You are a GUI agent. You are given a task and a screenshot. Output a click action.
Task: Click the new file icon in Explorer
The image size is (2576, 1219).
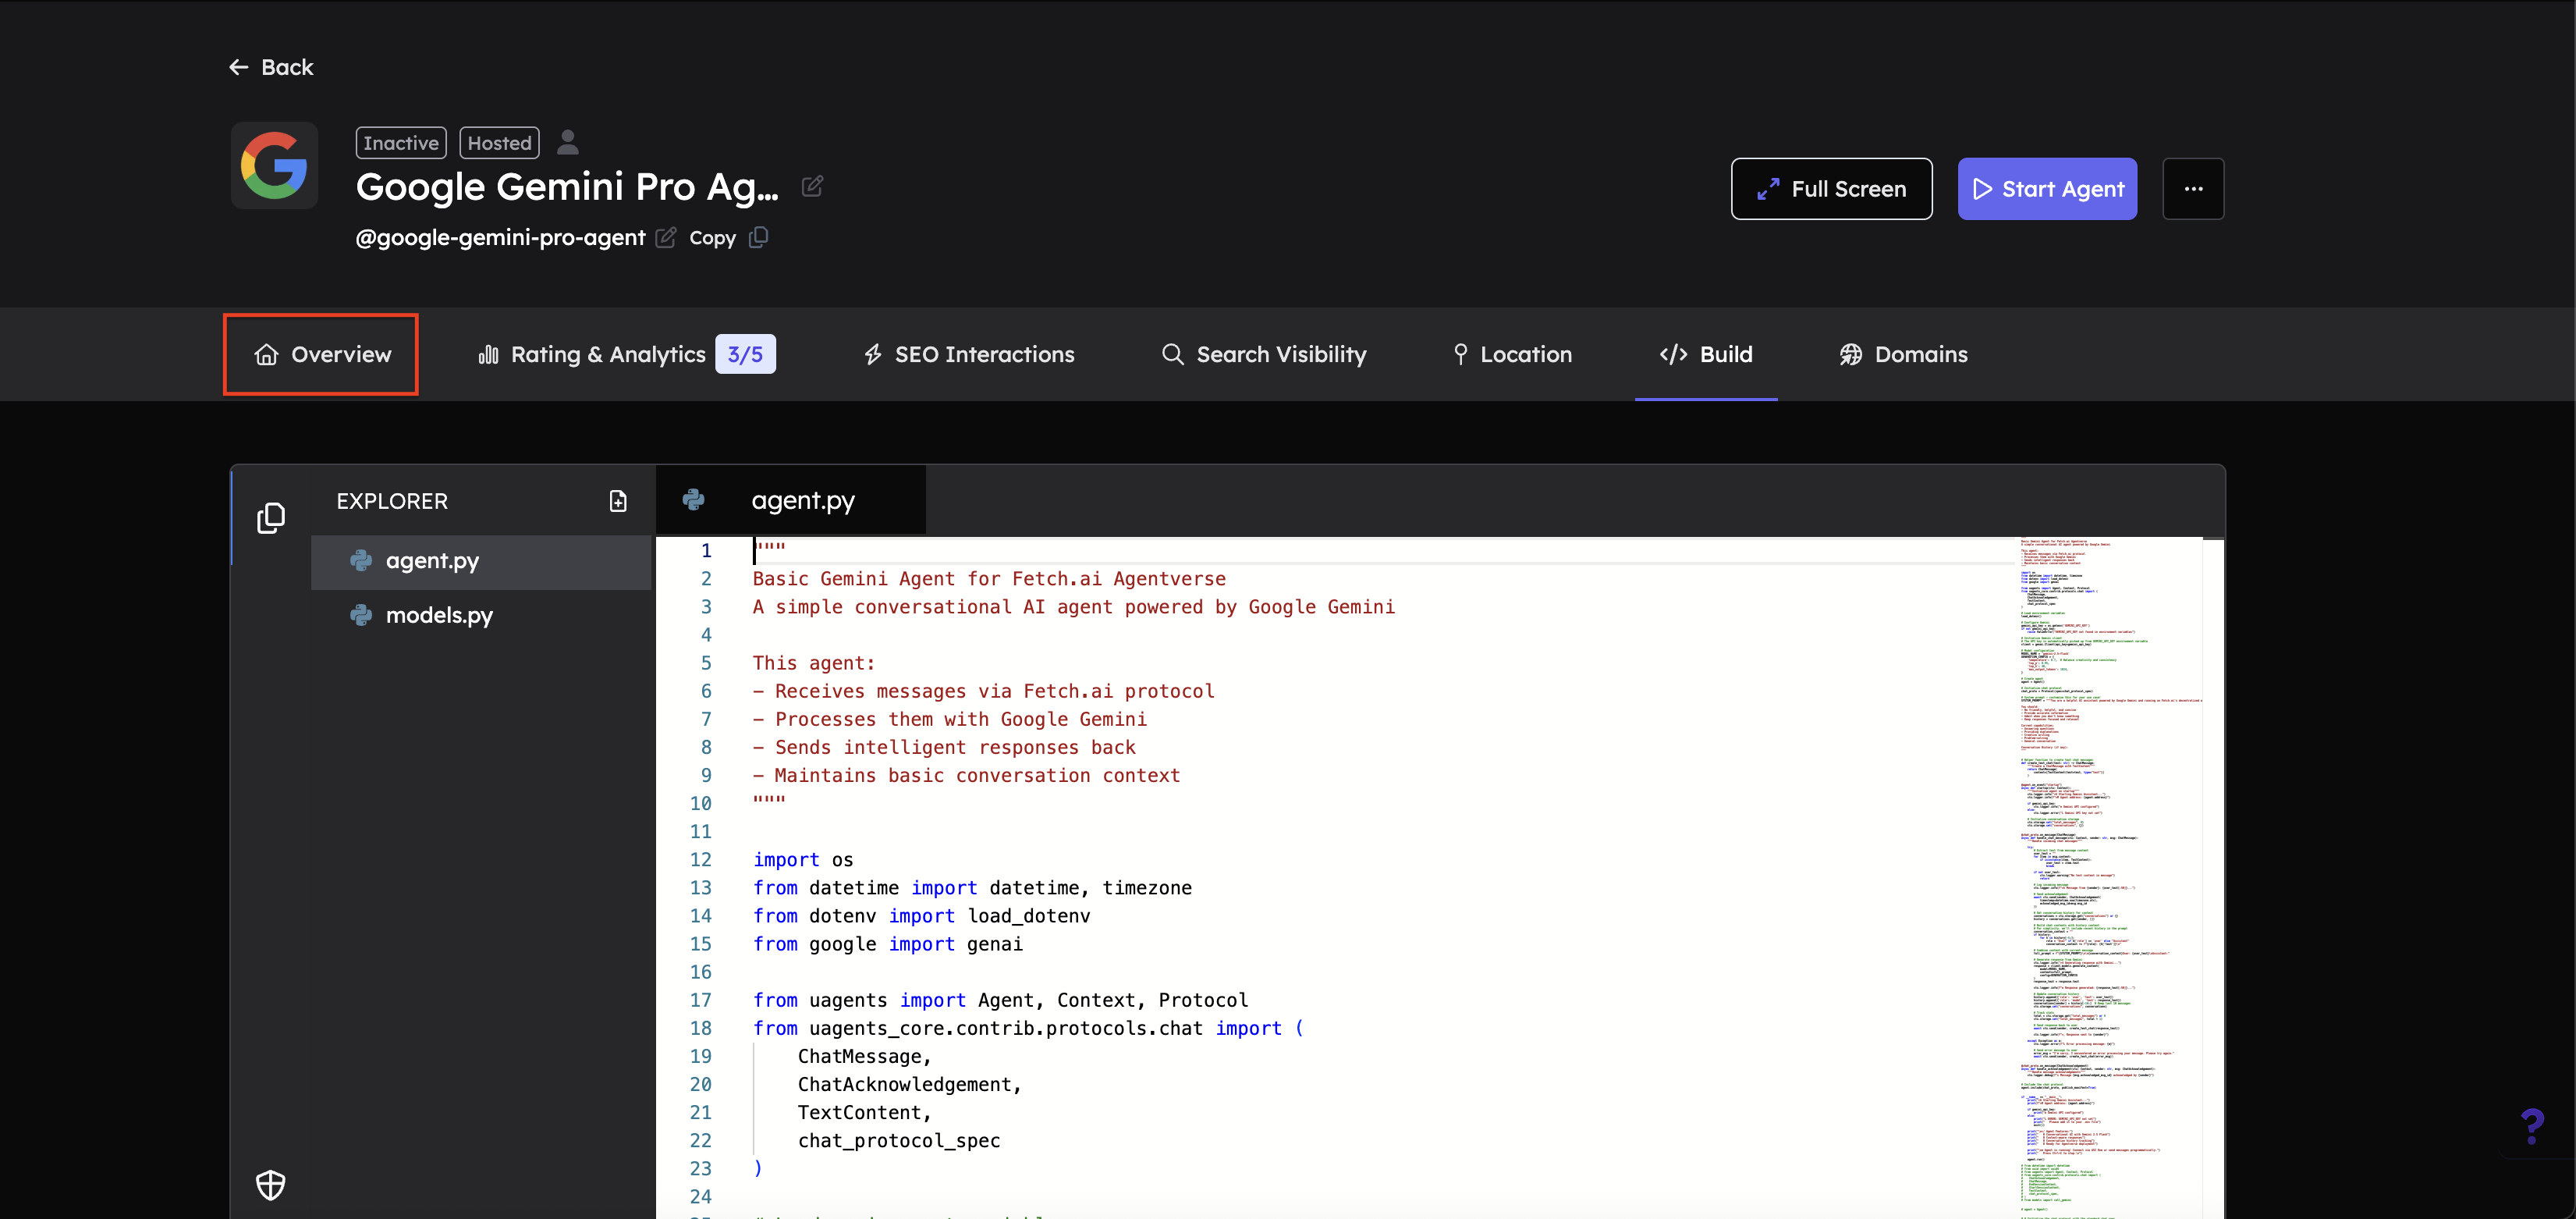[x=619, y=501]
